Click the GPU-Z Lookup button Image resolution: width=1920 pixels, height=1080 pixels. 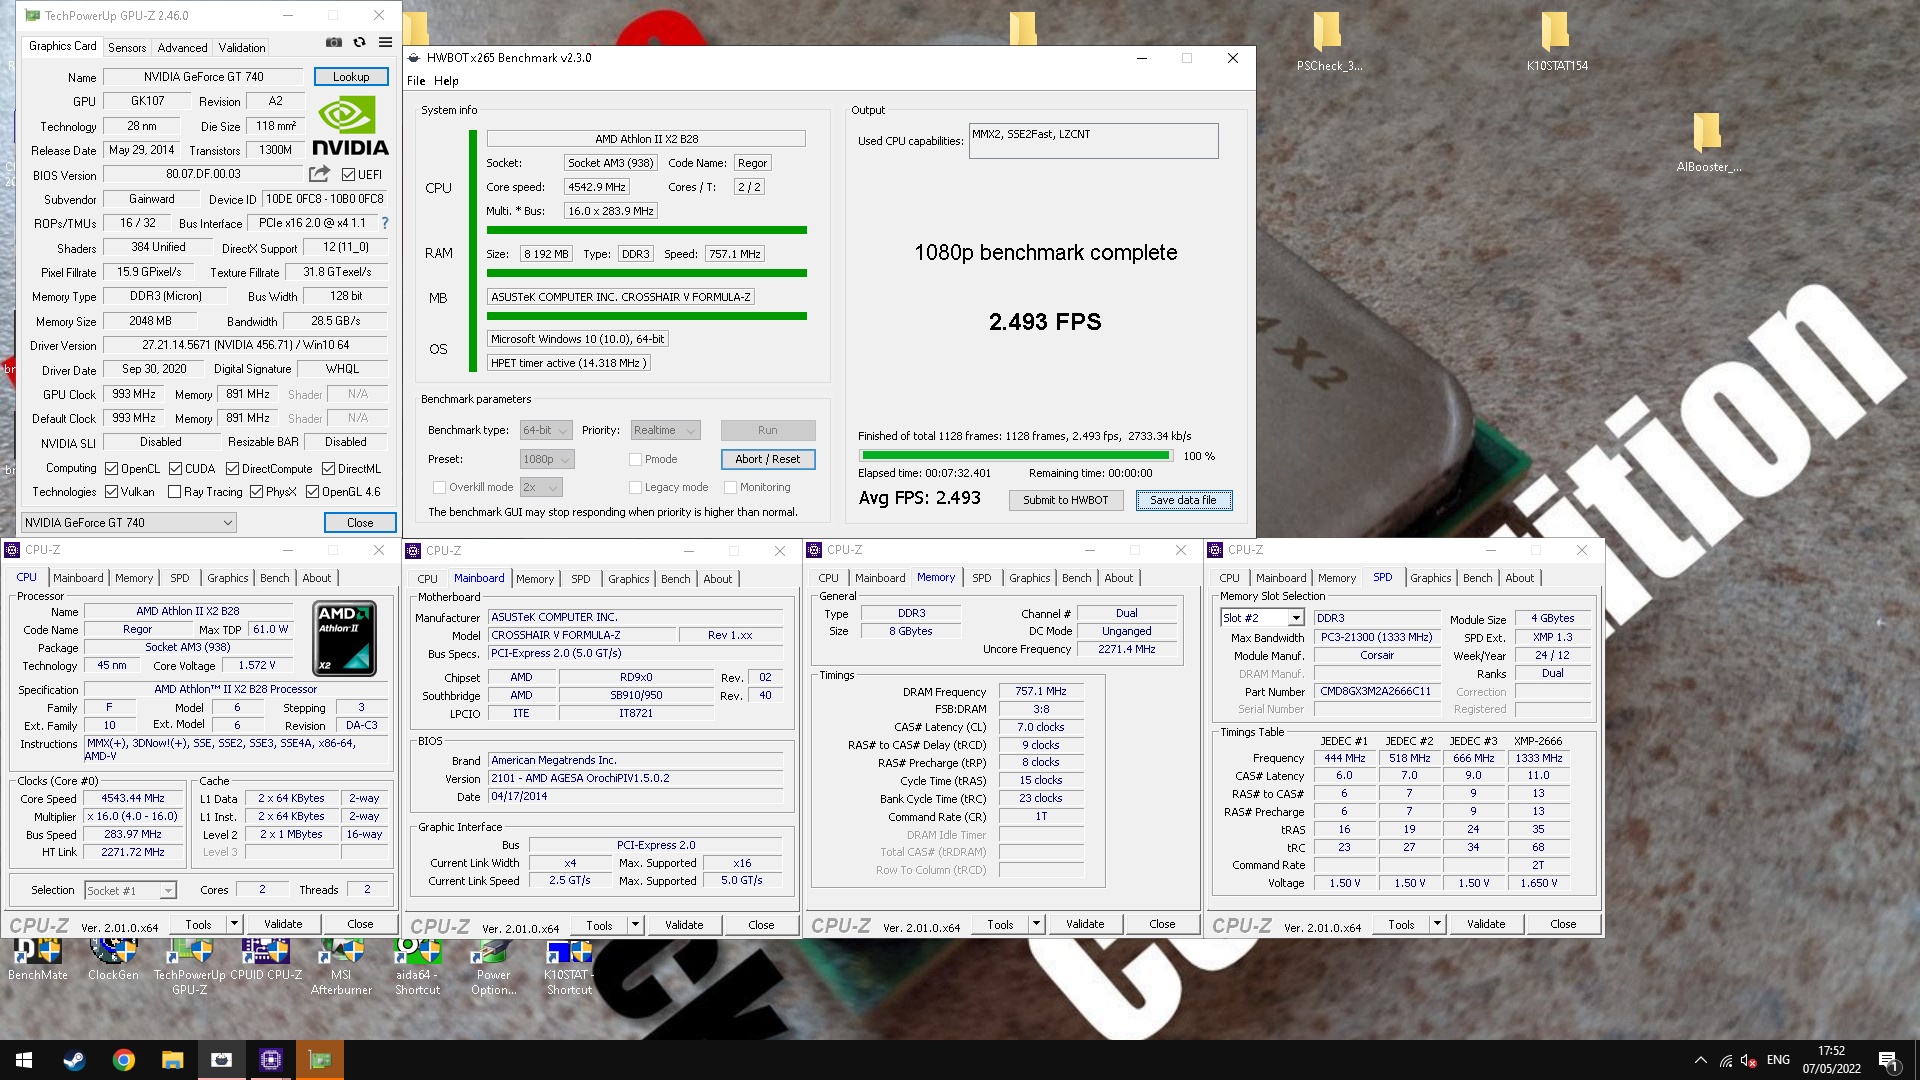pyautogui.click(x=351, y=77)
